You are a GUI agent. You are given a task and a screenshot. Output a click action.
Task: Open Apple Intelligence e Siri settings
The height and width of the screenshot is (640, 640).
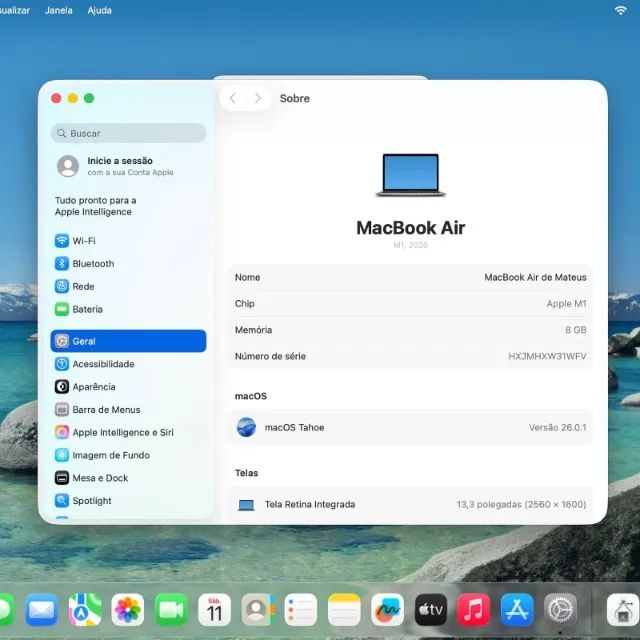[128, 432]
